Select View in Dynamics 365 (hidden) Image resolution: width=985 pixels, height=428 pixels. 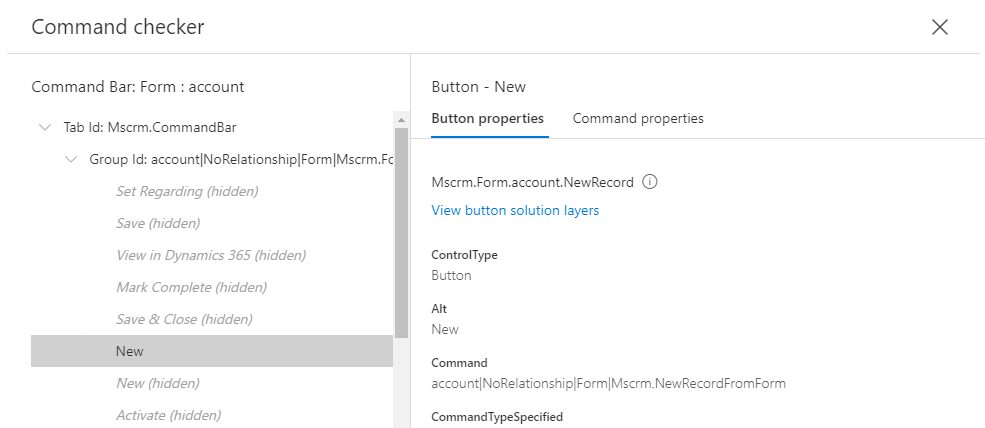[211, 255]
